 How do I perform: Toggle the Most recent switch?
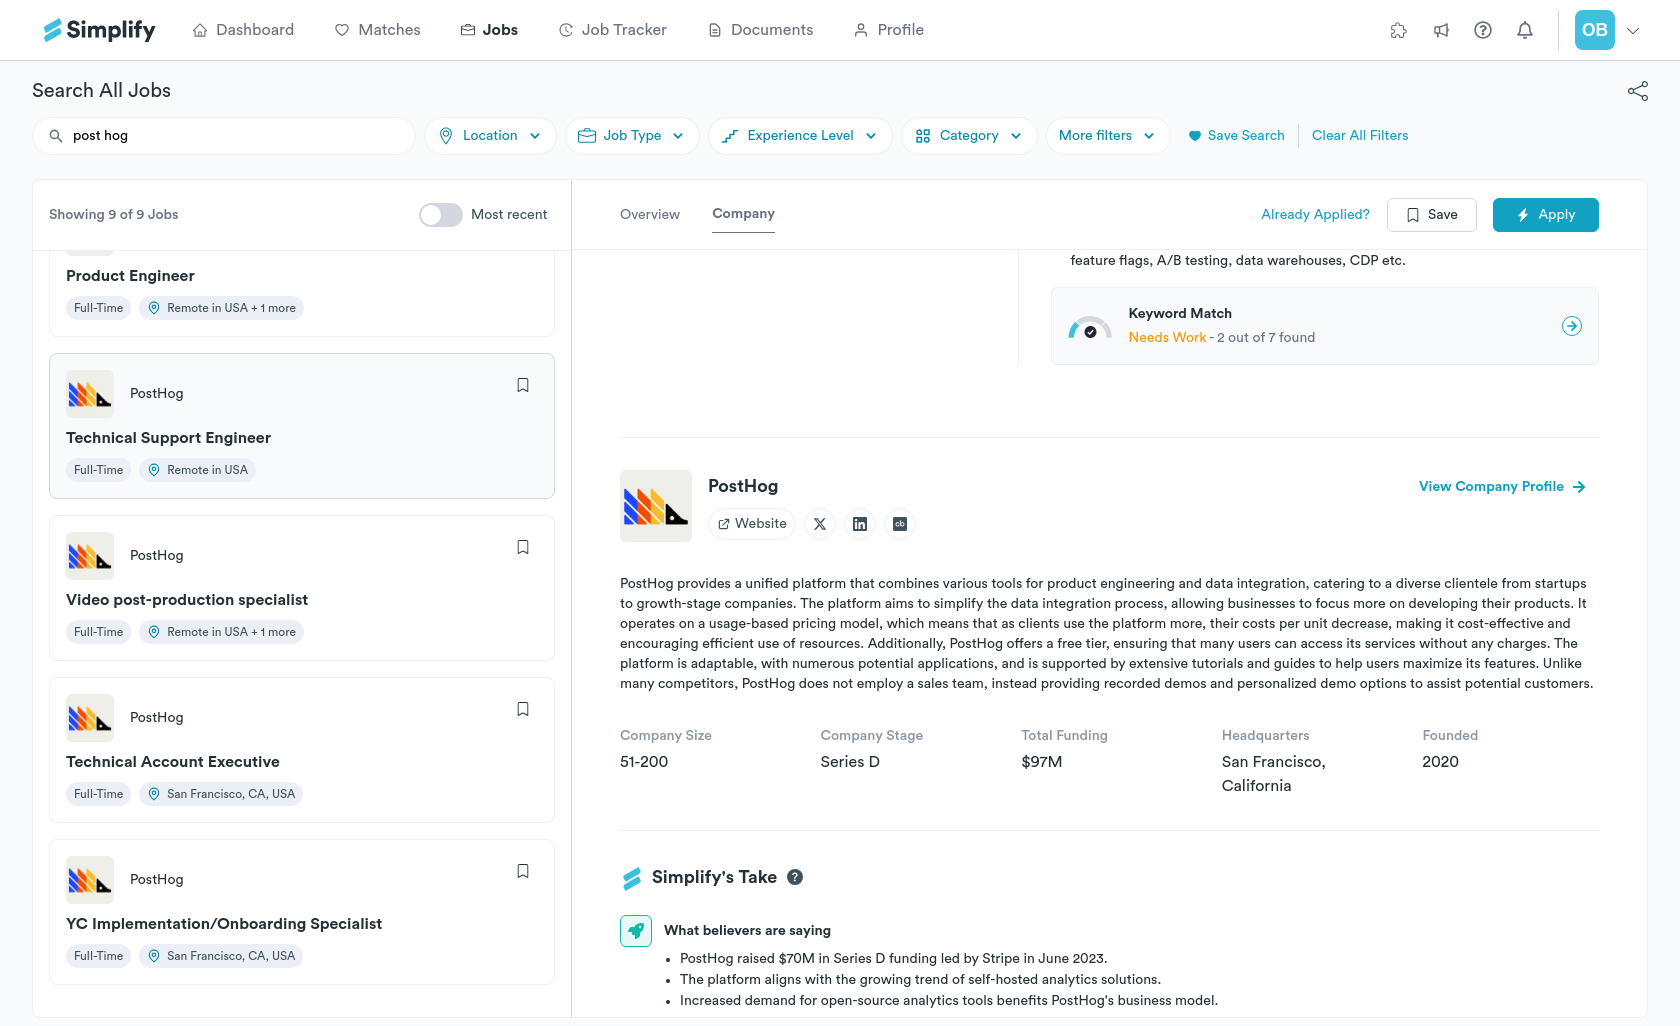440,215
